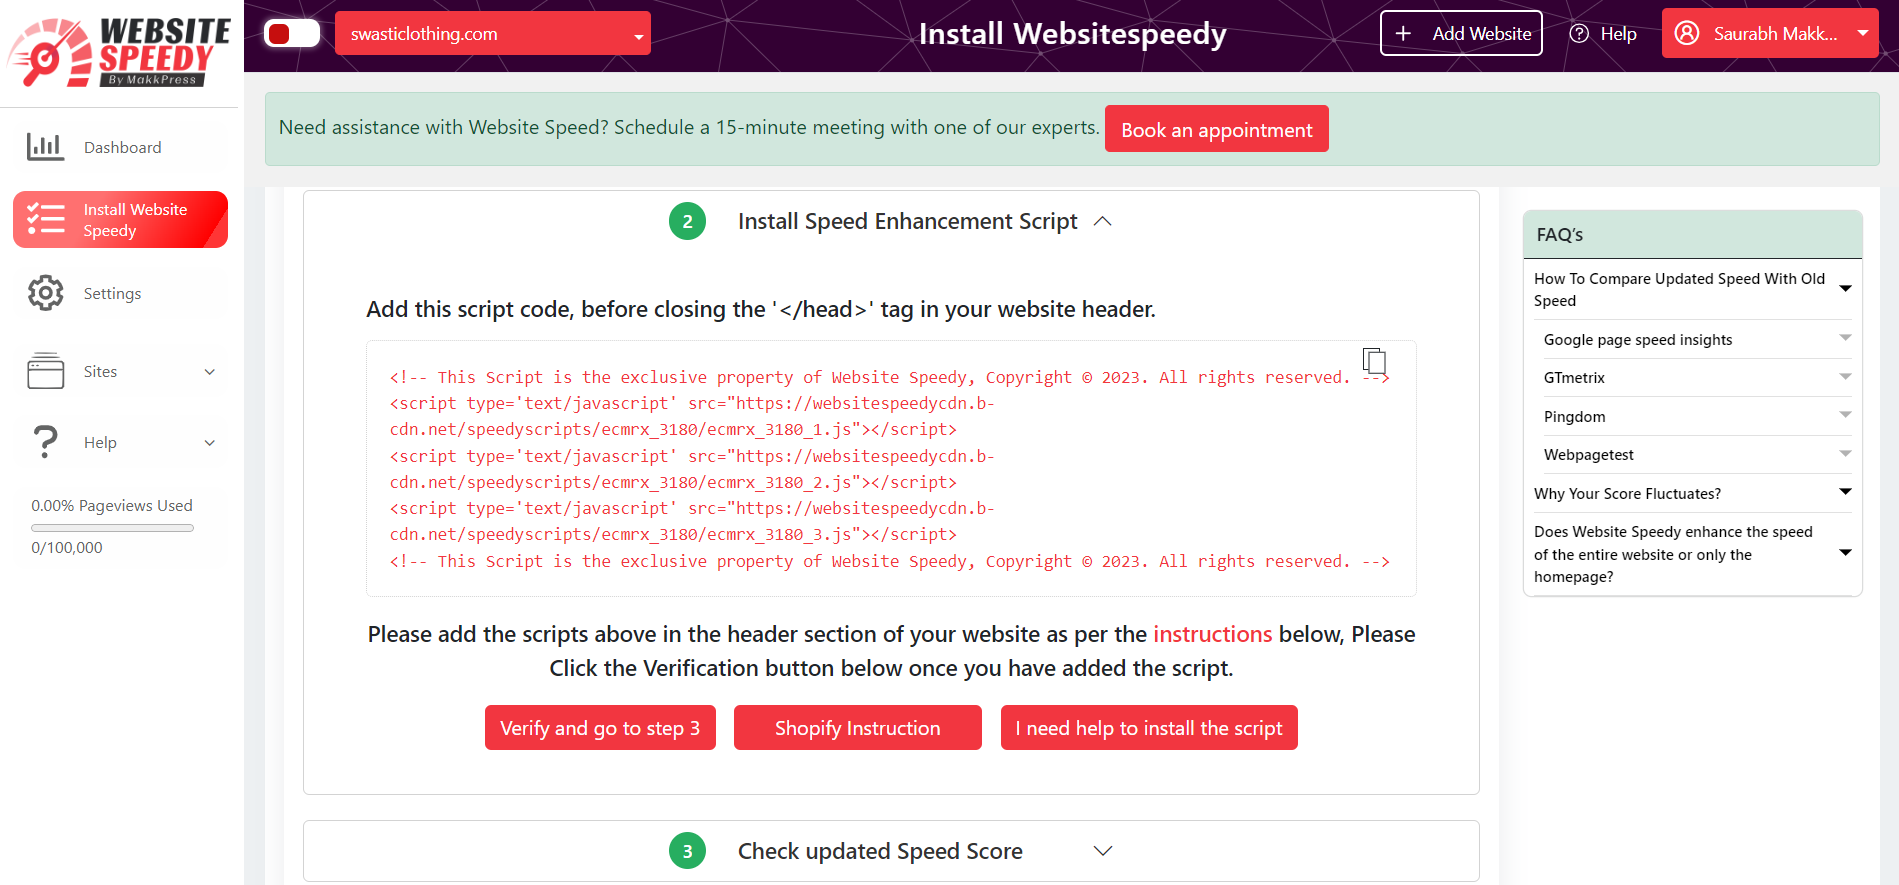Click the Settings gear icon

(x=46, y=293)
